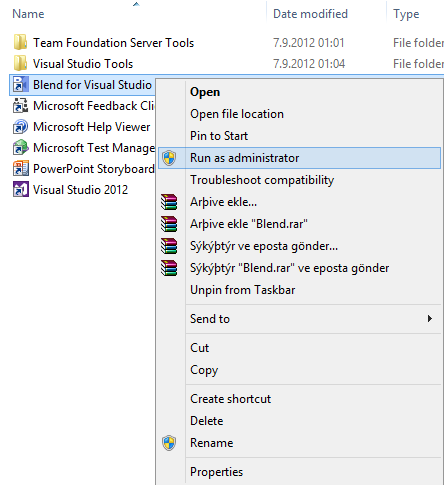Click the WinRAR icon next to Arþive ekle...

169,202
